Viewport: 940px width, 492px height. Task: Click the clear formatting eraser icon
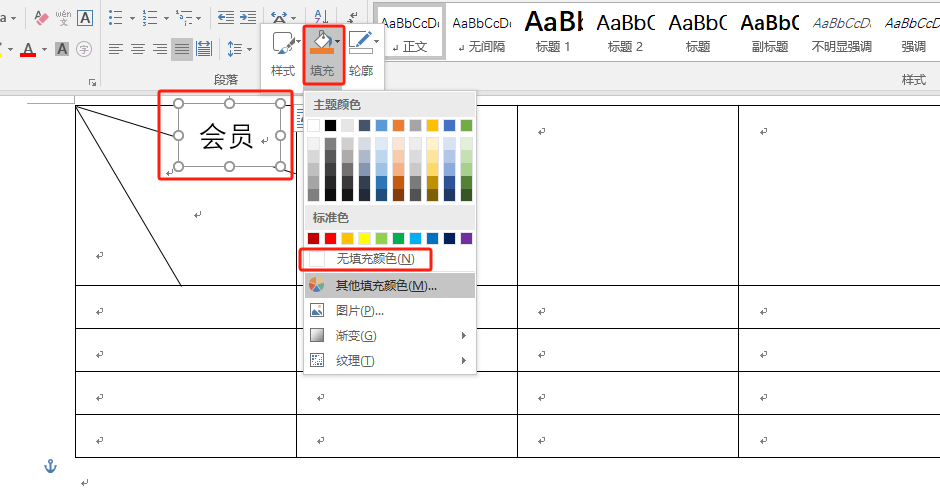(41, 17)
